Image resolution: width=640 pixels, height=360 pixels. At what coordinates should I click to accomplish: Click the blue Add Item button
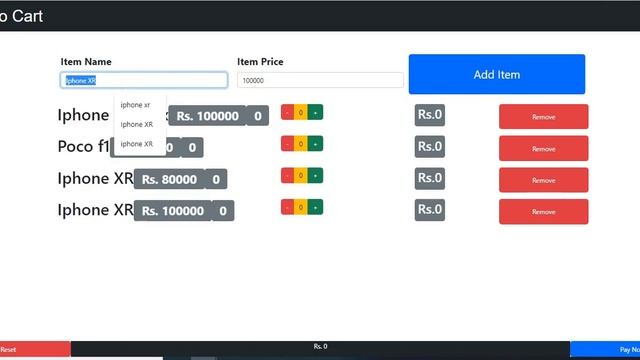[497, 74]
